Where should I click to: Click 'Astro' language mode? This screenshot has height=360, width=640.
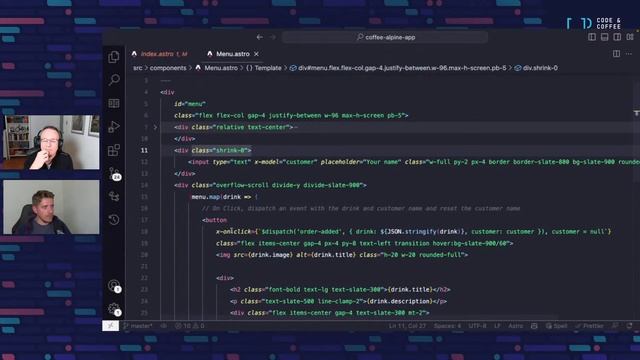pyautogui.click(x=516, y=326)
